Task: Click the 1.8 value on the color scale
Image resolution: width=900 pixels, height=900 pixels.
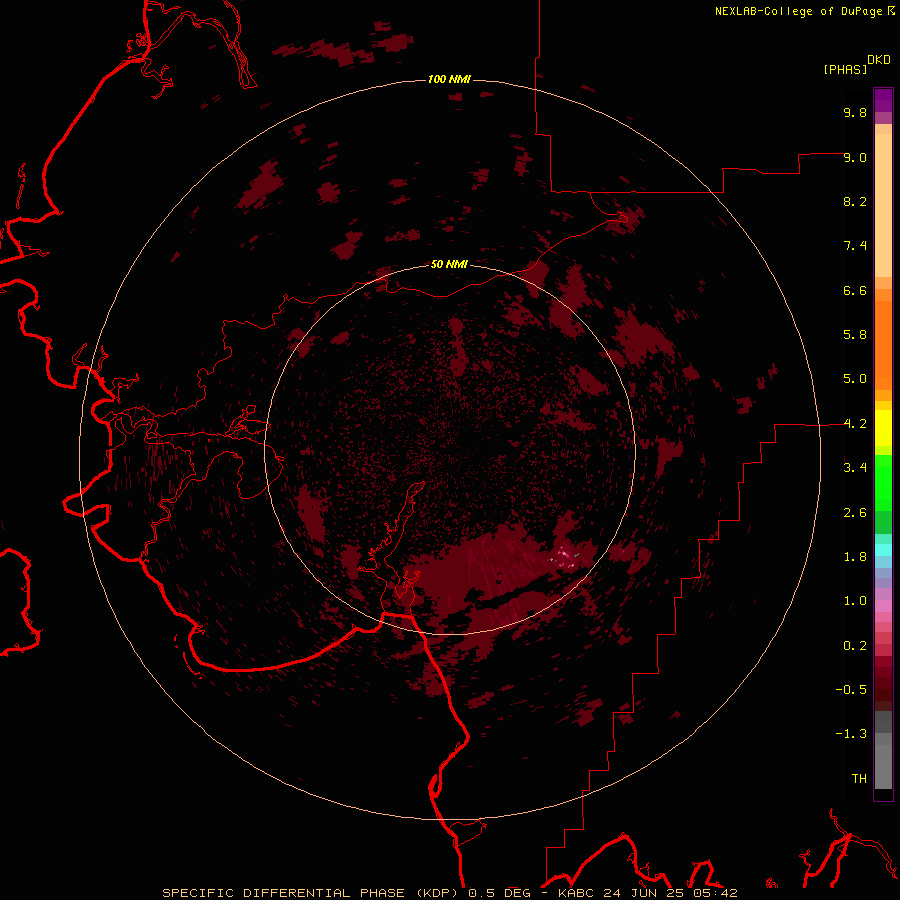Action: 855,557
